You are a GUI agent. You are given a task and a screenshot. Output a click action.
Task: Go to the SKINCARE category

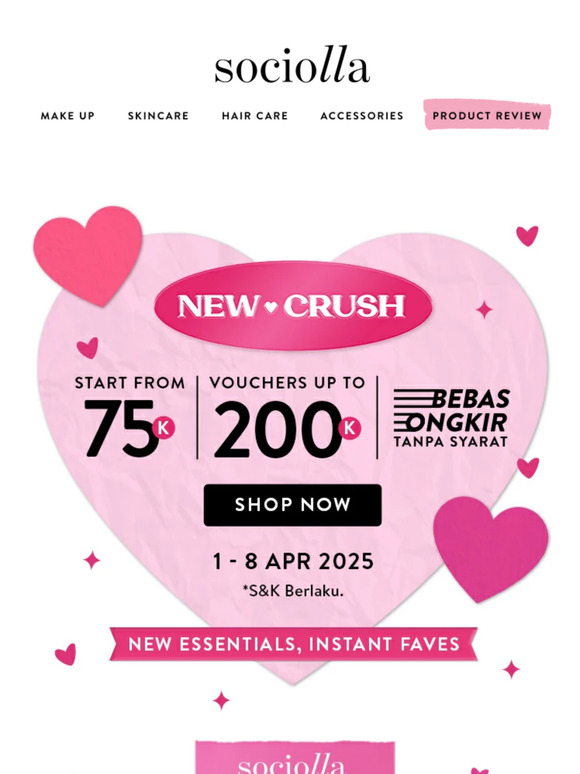tap(158, 116)
